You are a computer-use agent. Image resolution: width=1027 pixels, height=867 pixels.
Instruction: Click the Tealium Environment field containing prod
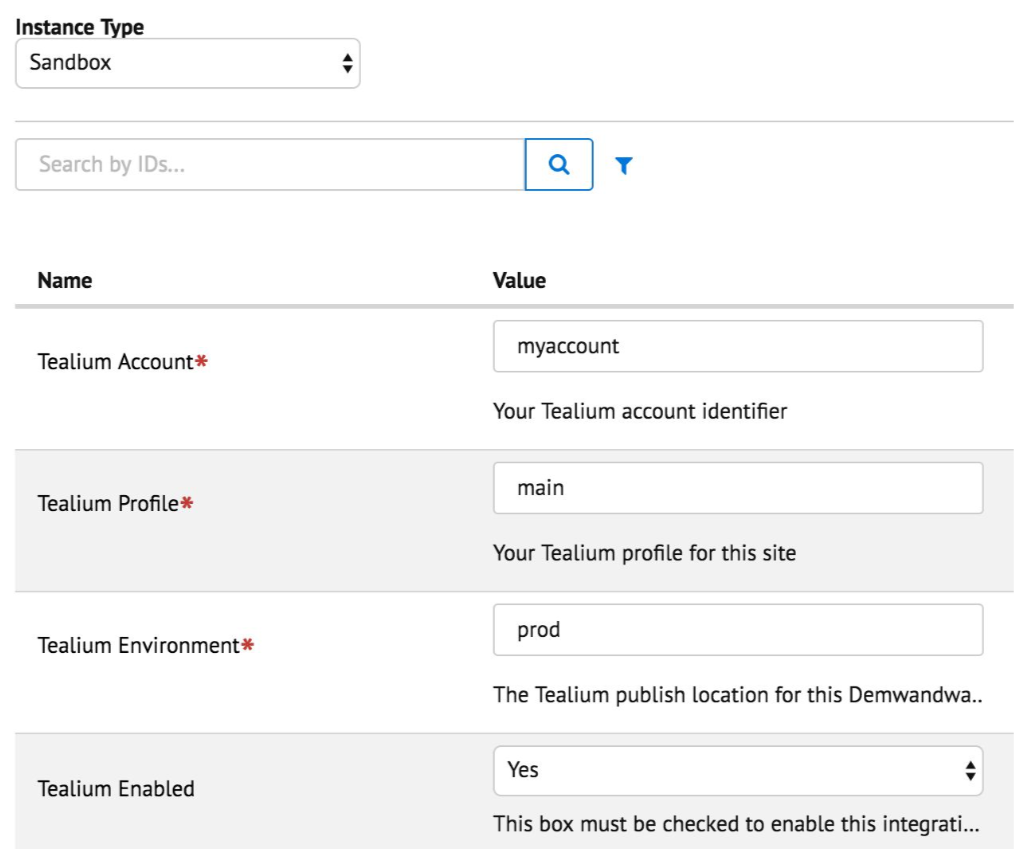click(737, 630)
